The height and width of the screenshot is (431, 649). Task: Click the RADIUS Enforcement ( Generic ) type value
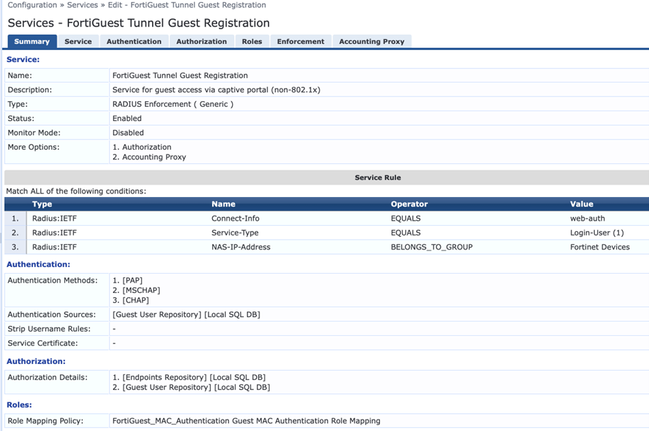click(x=173, y=104)
